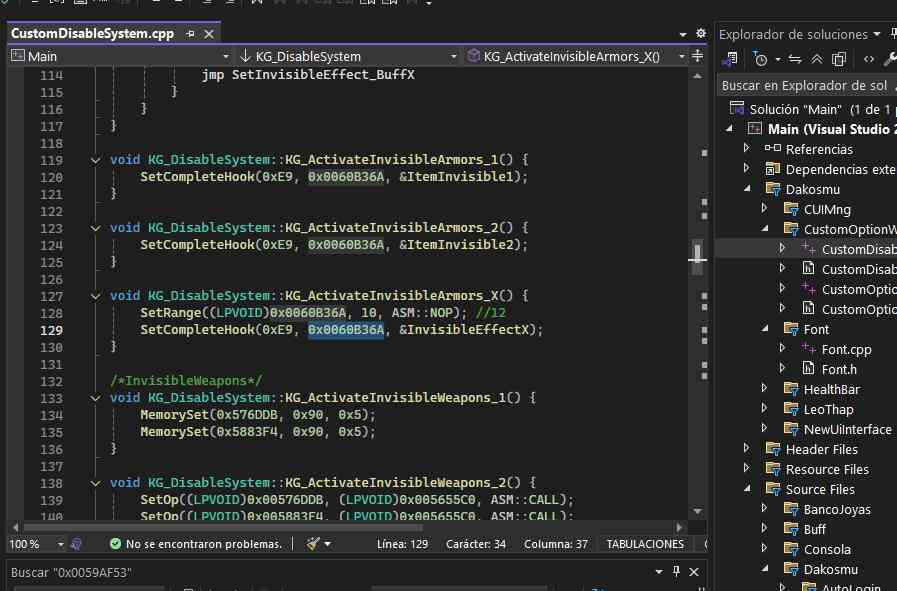This screenshot has height=591, width=897.
Task: Toggle sync with active document icon
Action: coord(795,59)
